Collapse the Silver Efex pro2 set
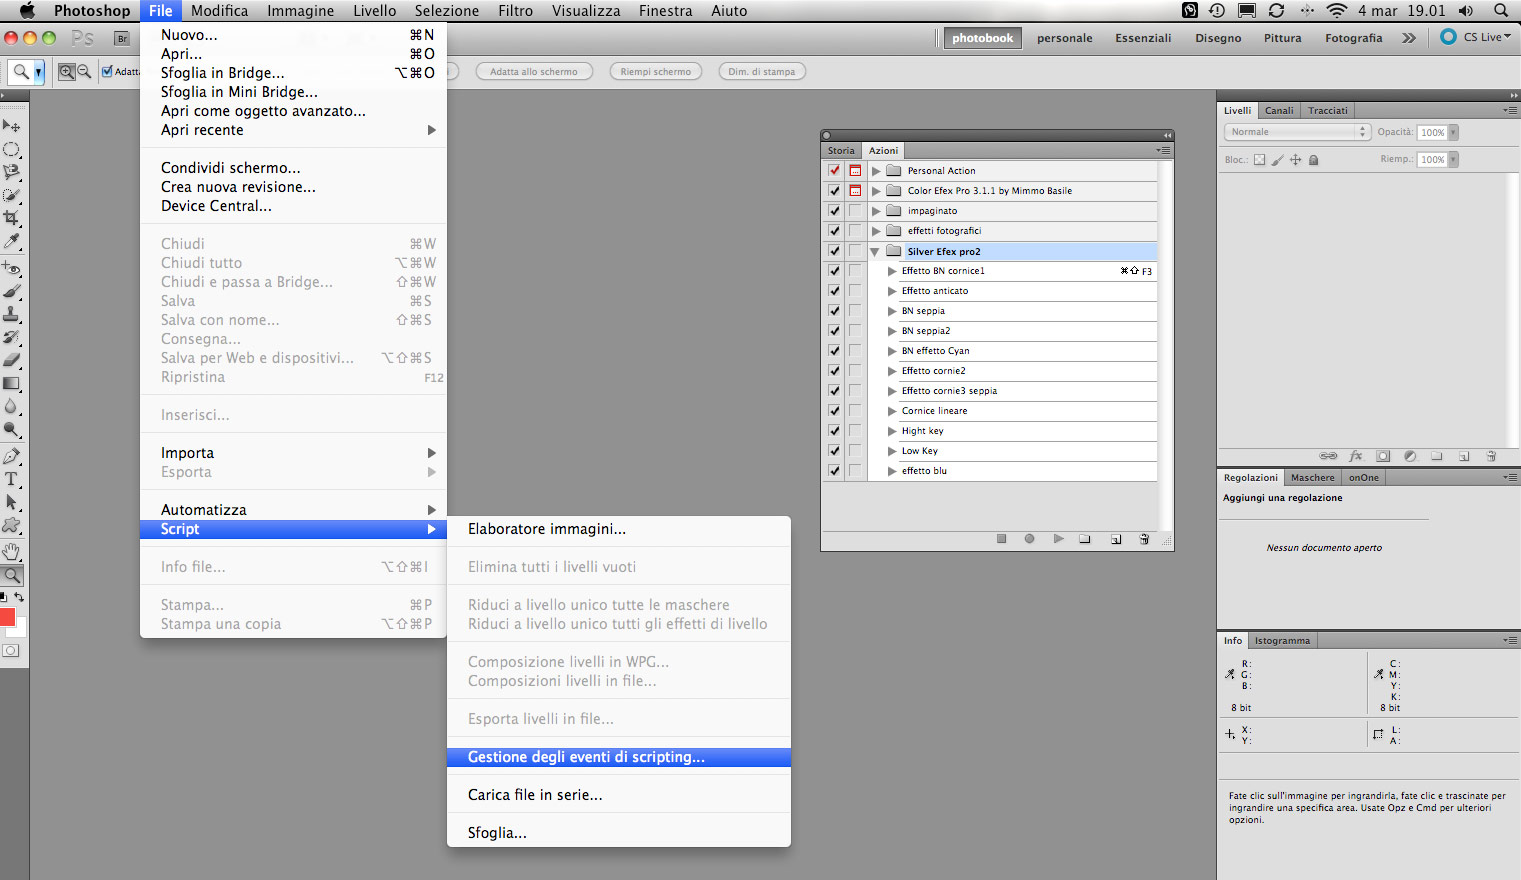 point(875,252)
